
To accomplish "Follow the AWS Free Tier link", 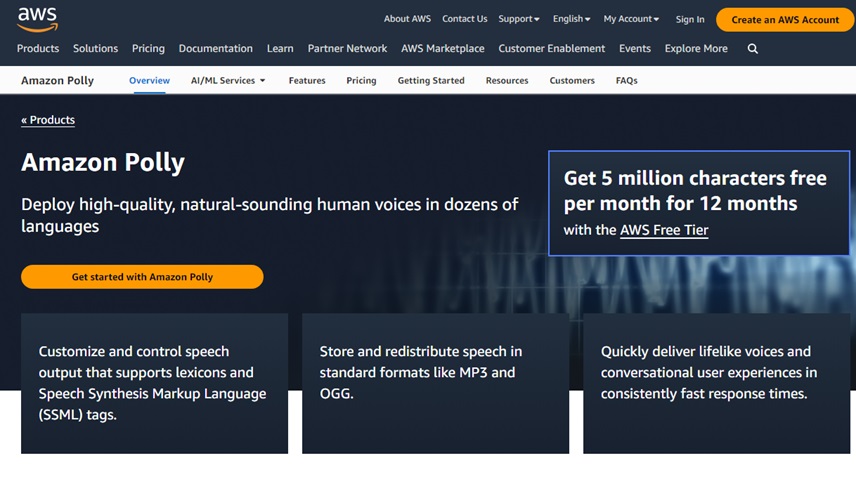I will pos(664,230).
